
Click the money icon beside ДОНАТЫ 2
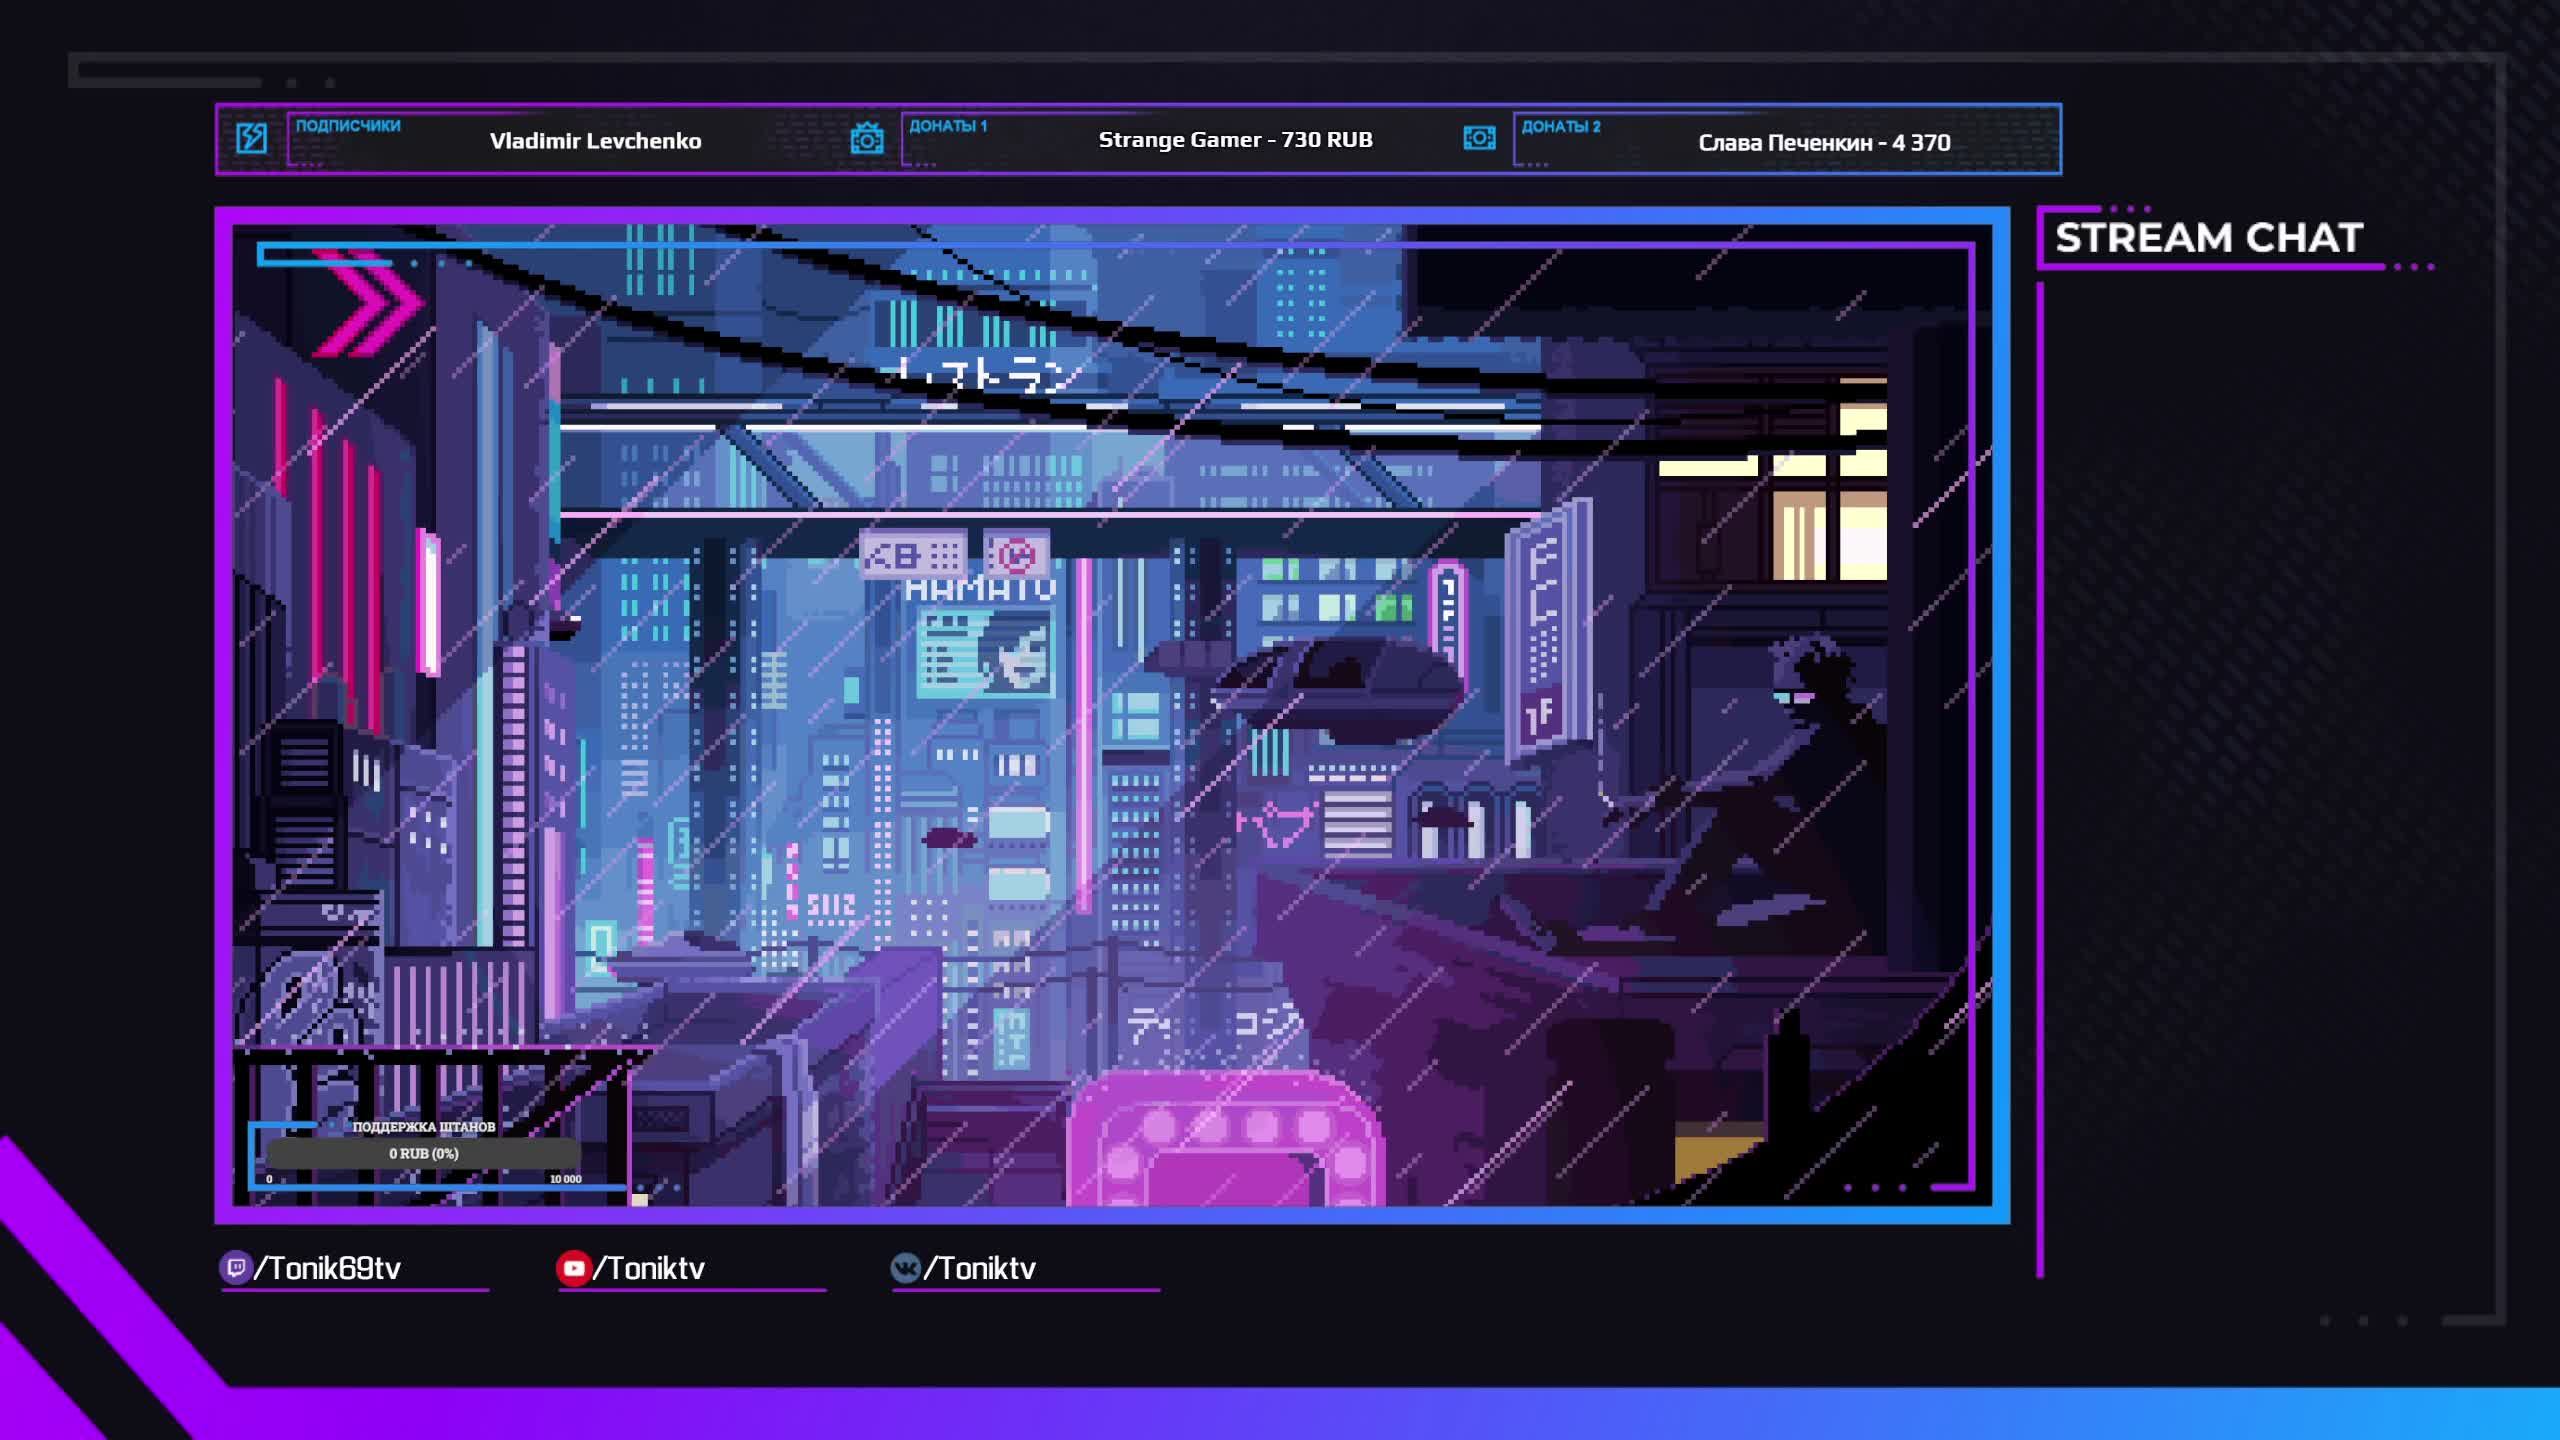(x=1479, y=138)
